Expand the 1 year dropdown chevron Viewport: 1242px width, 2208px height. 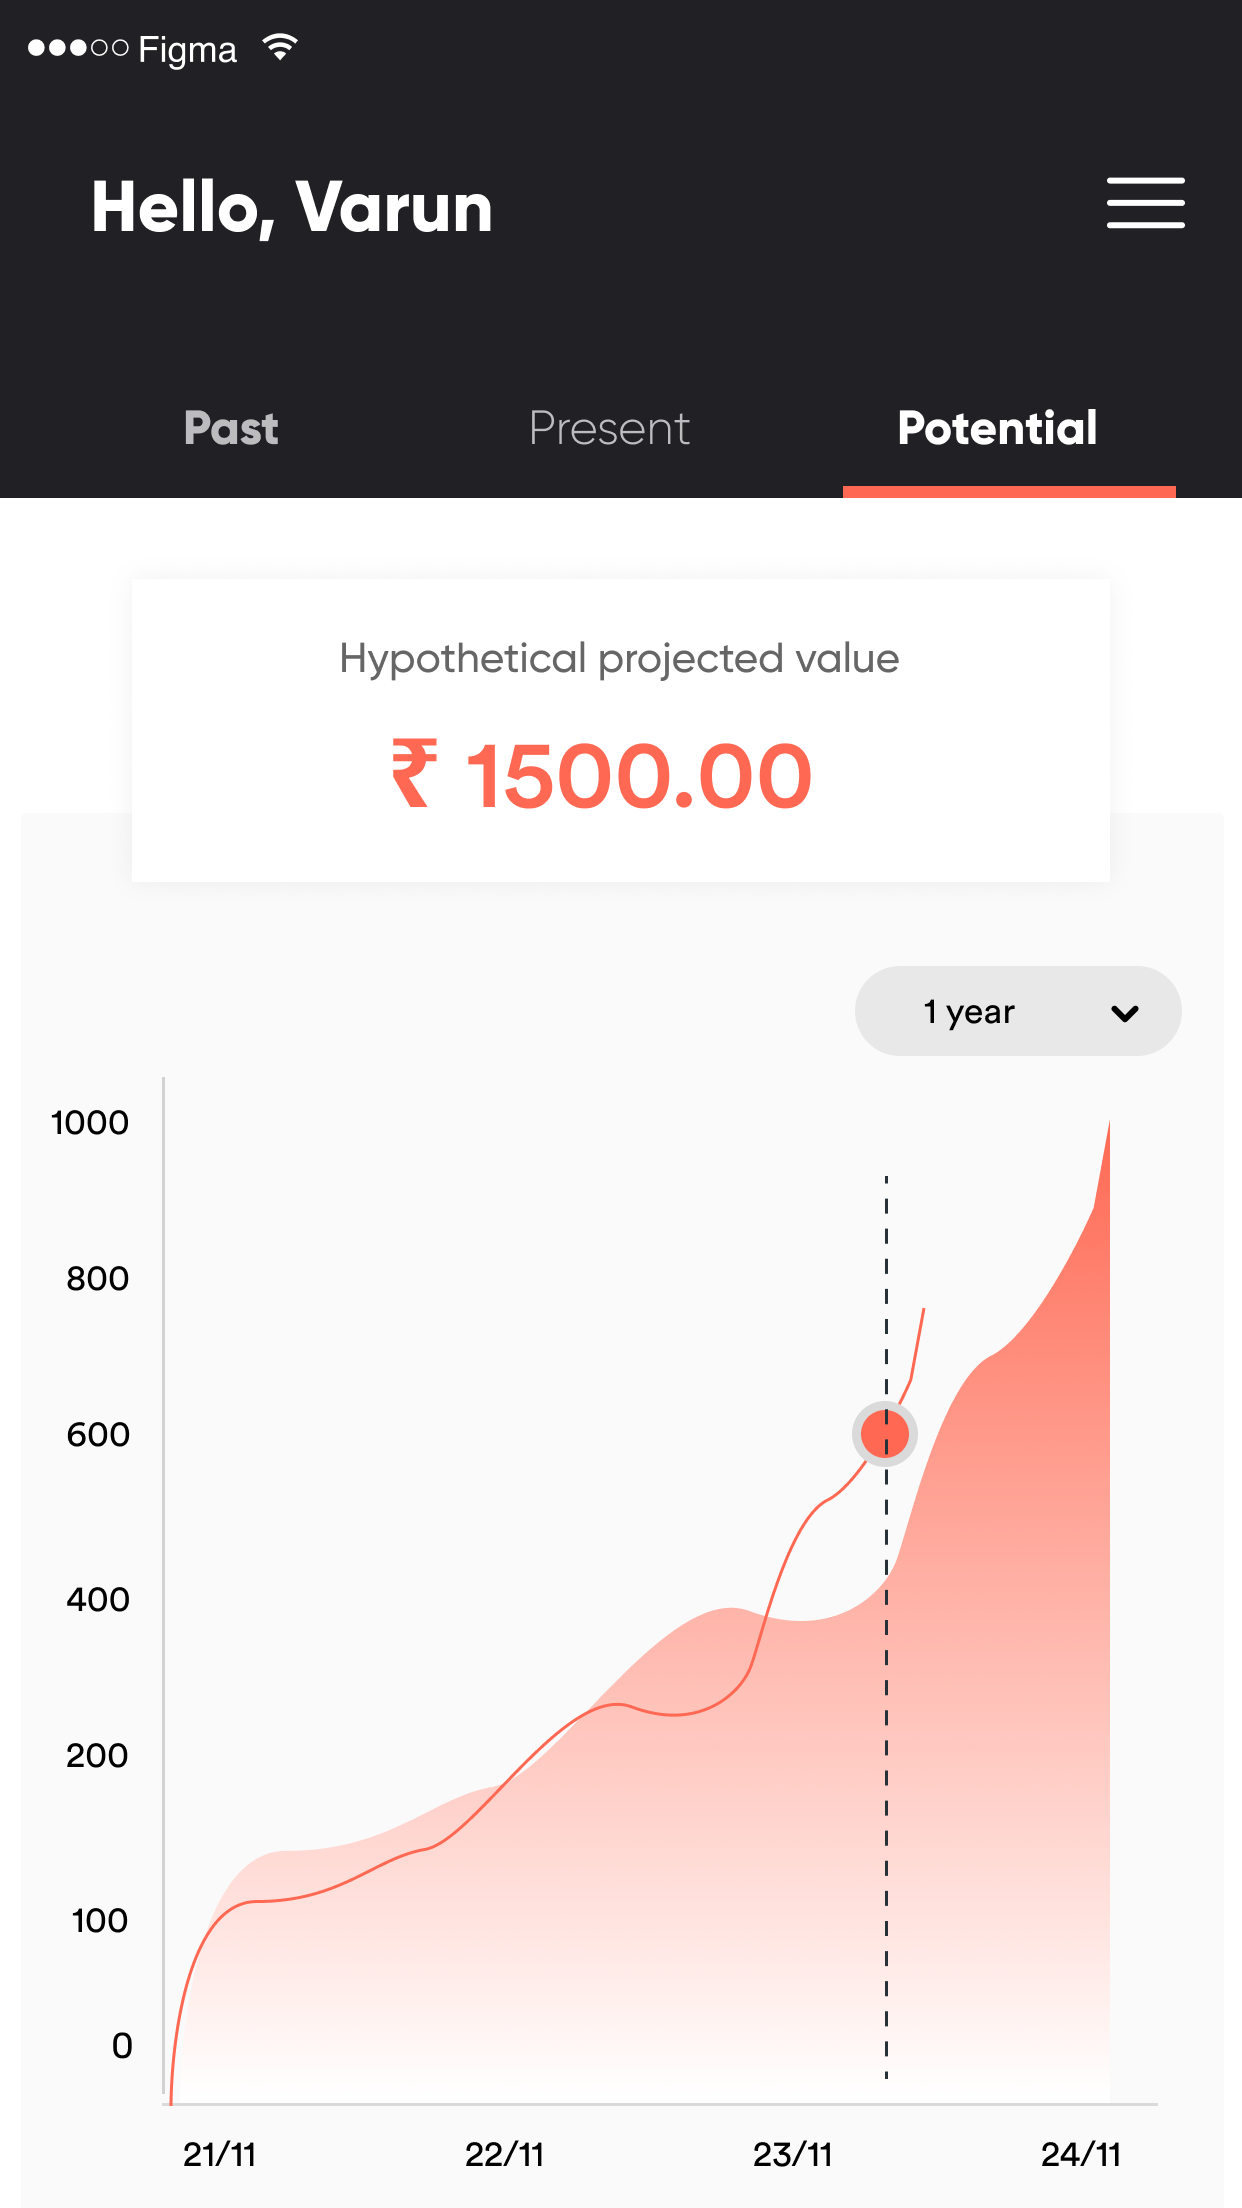point(1125,1013)
